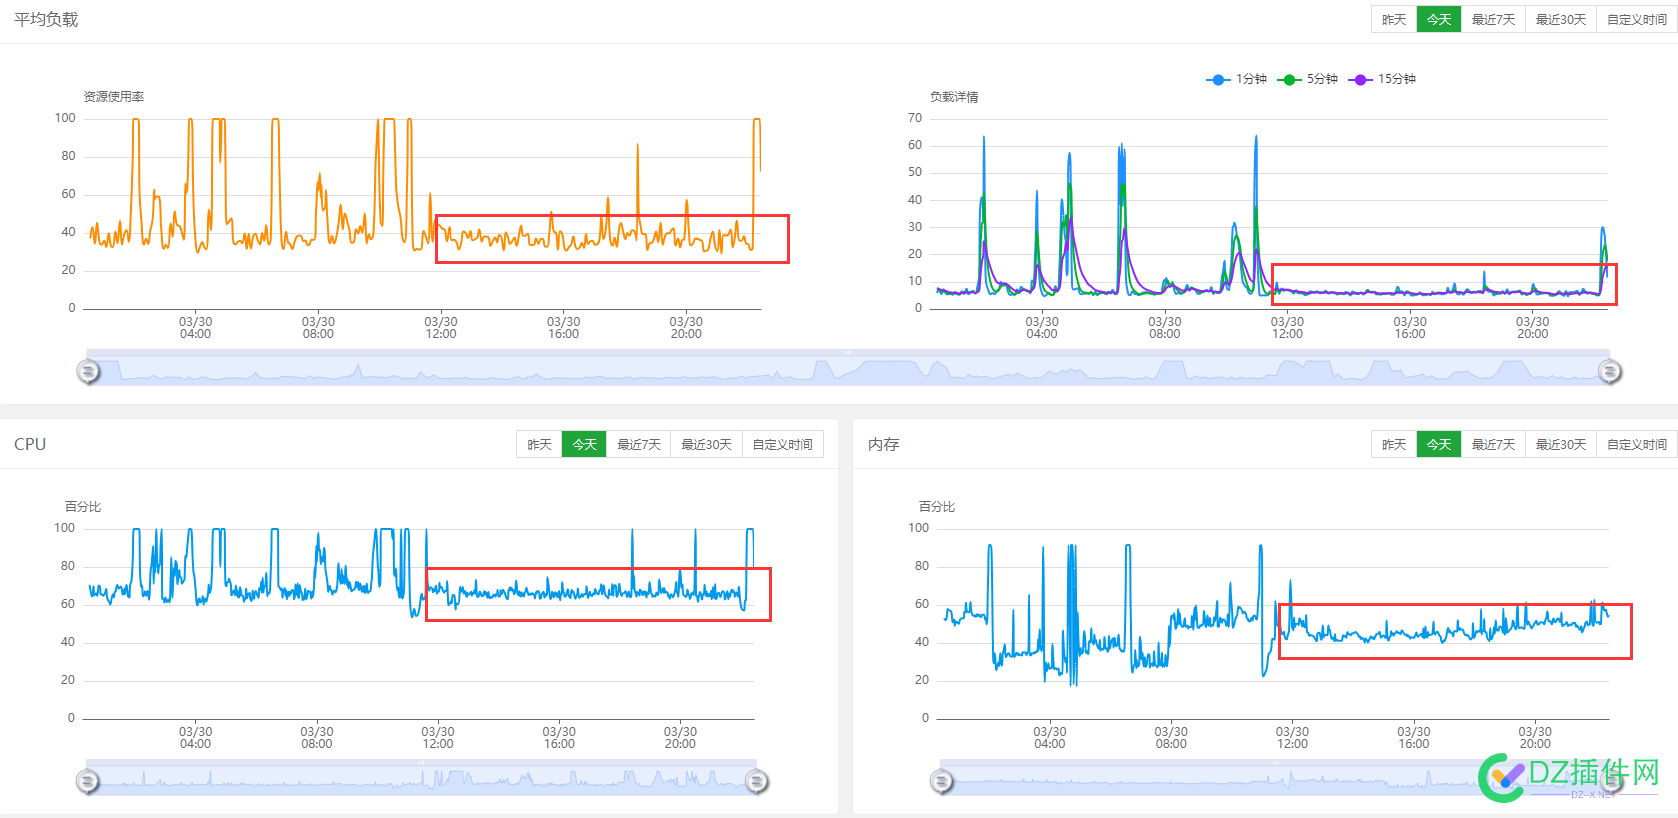Select 昨天 tab in 平均负载 panel
The width and height of the screenshot is (1678, 818).
[x=1394, y=20]
